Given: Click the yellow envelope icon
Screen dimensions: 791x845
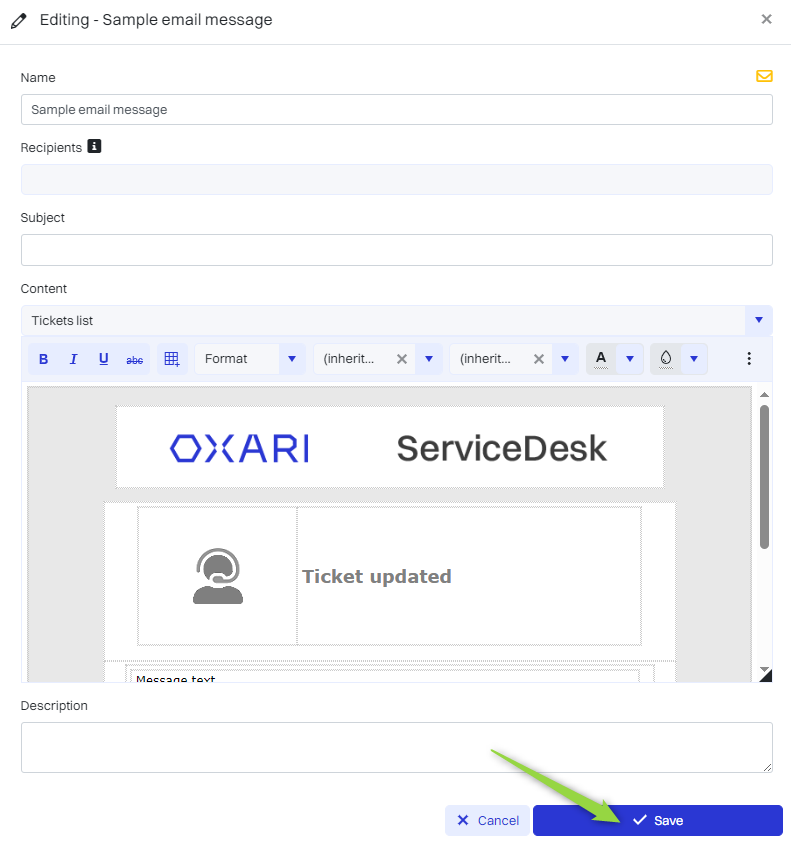Looking at the screenshot, I should (764, 76).
